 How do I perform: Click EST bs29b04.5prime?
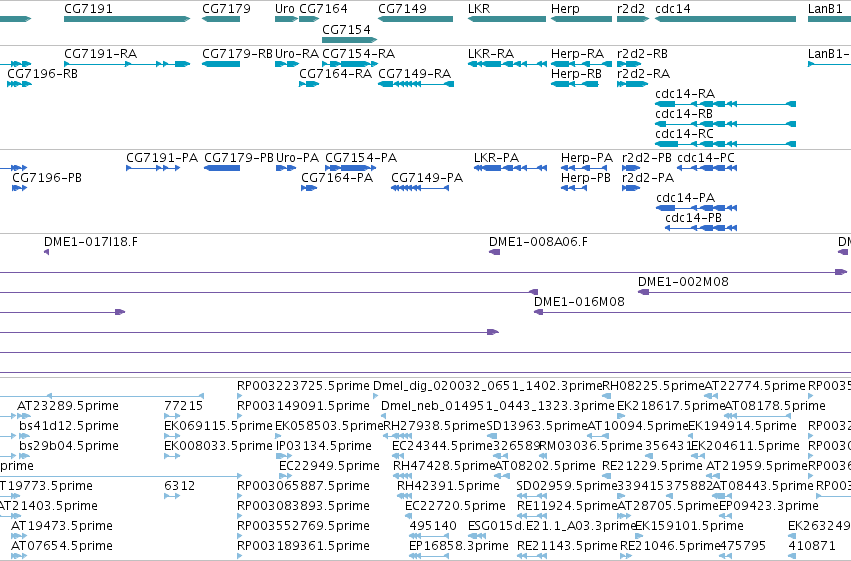[x=69, y=446]
